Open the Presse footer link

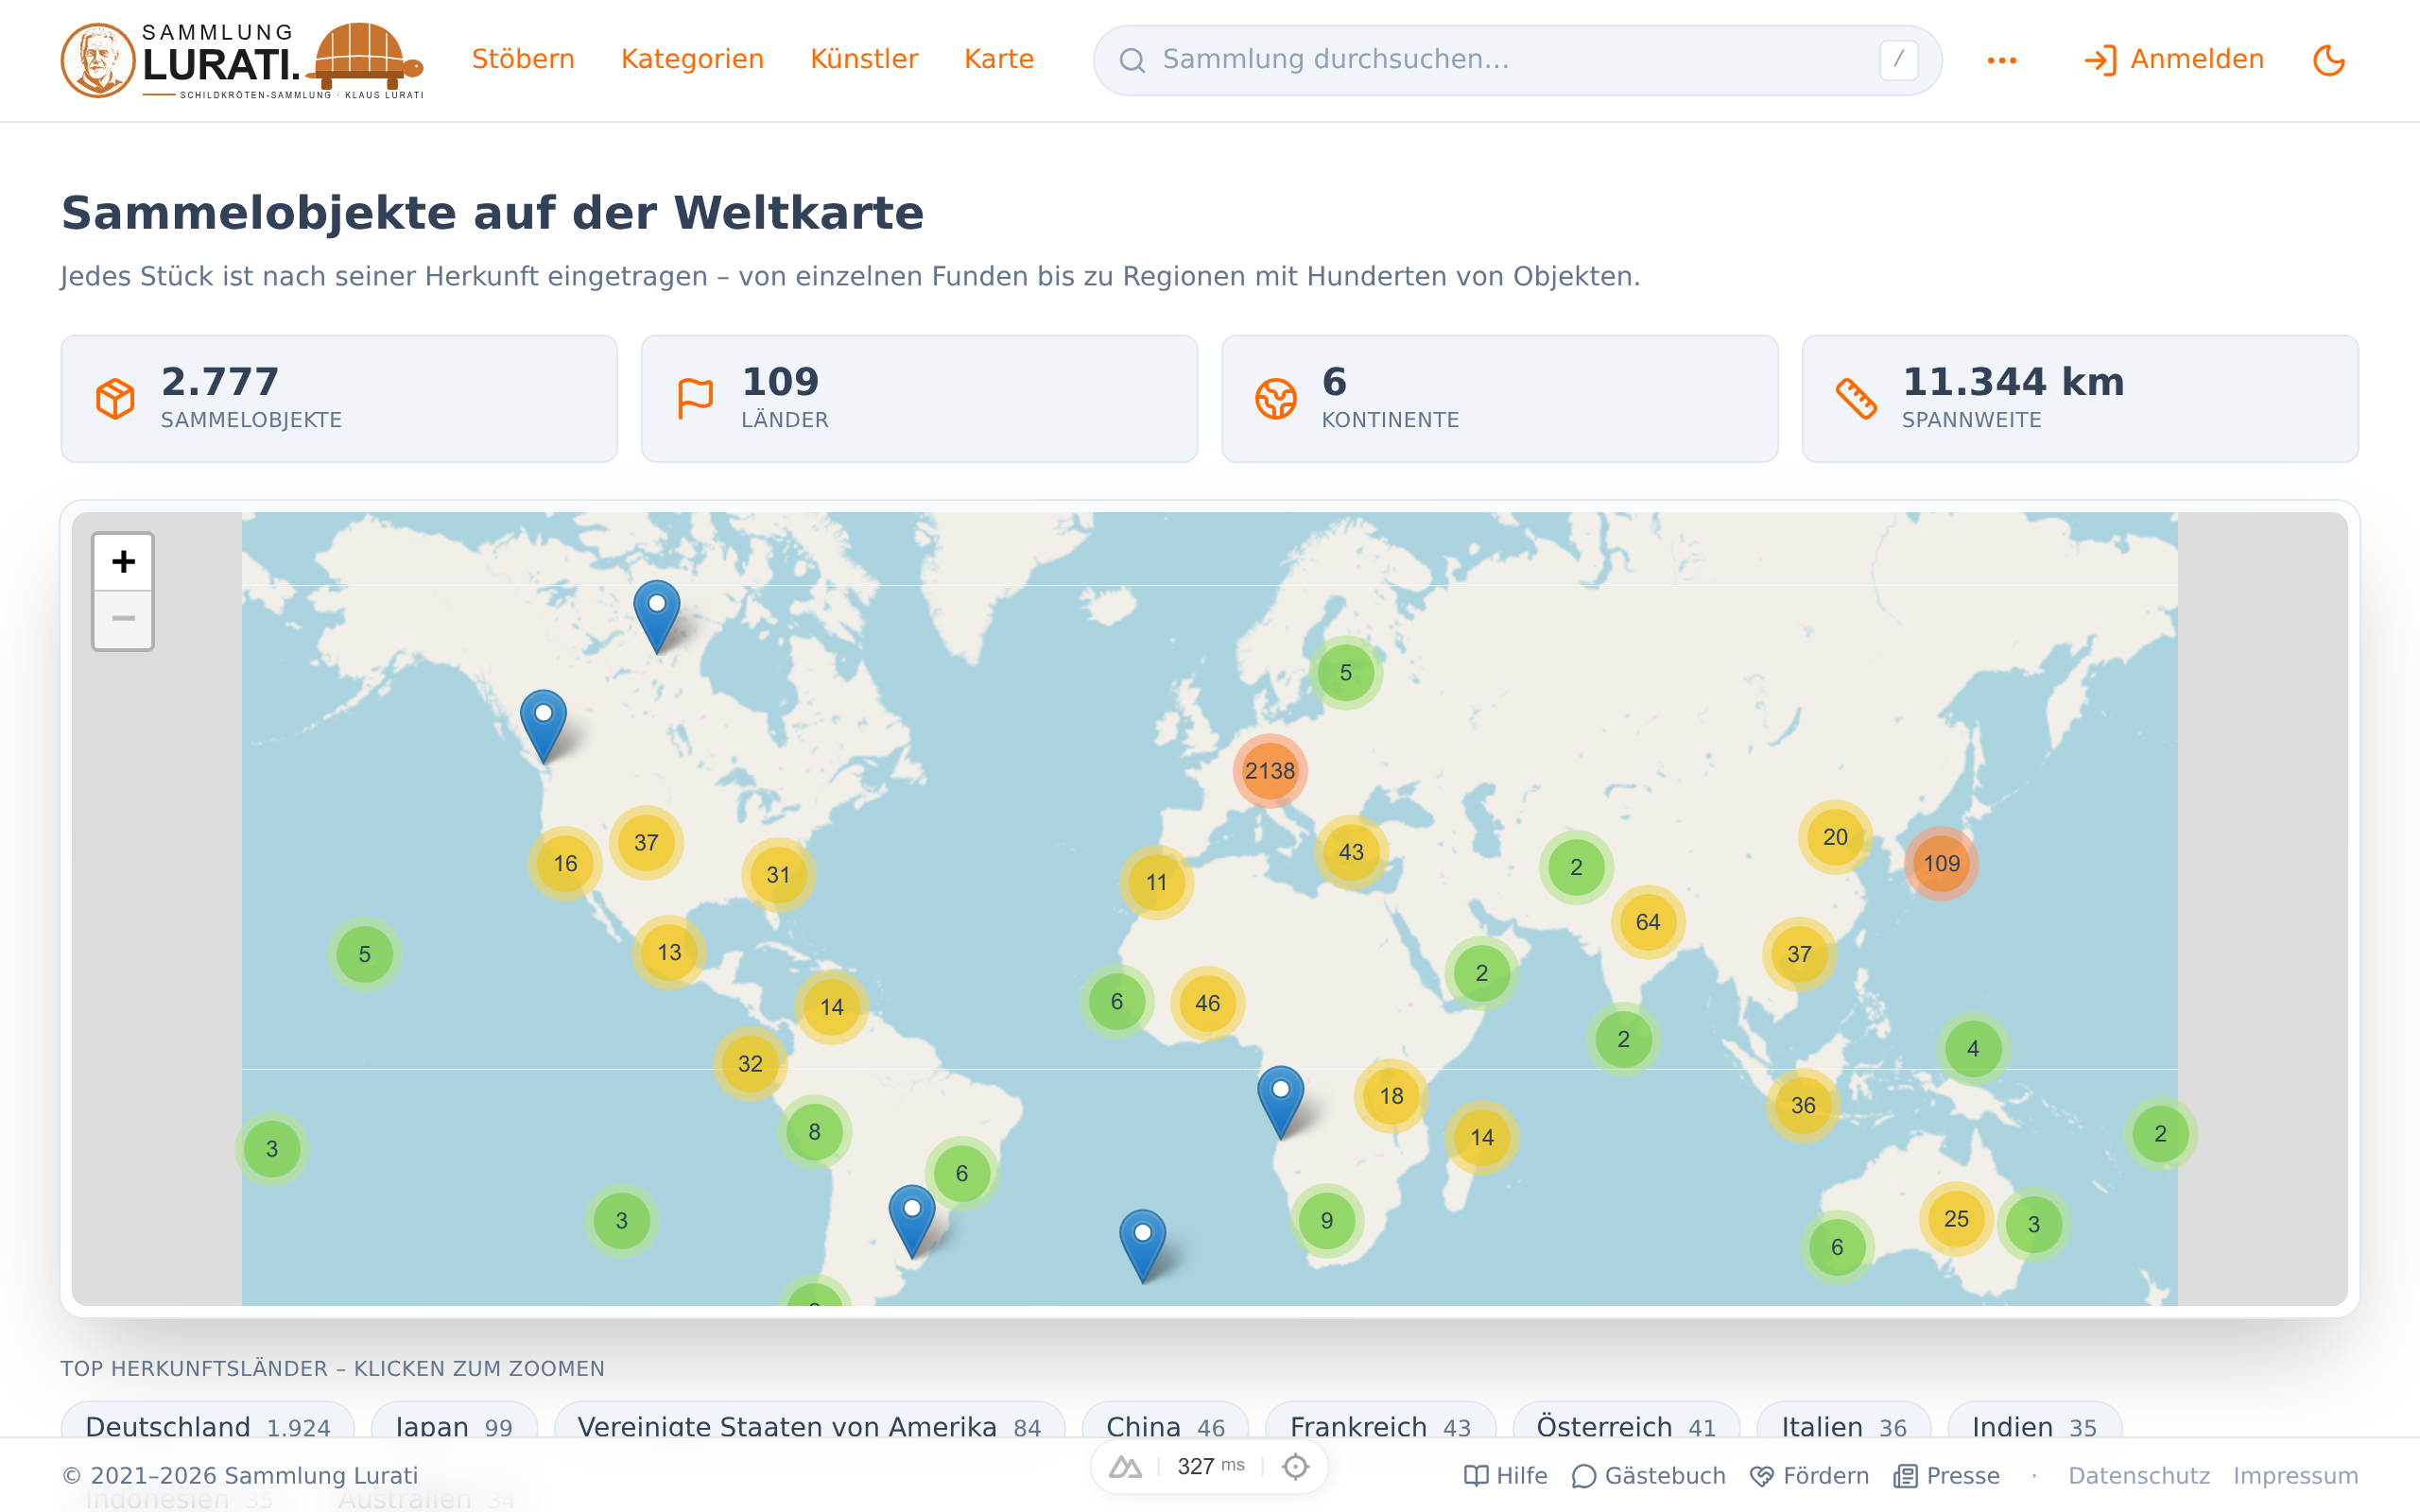tap(1947, 1476)
